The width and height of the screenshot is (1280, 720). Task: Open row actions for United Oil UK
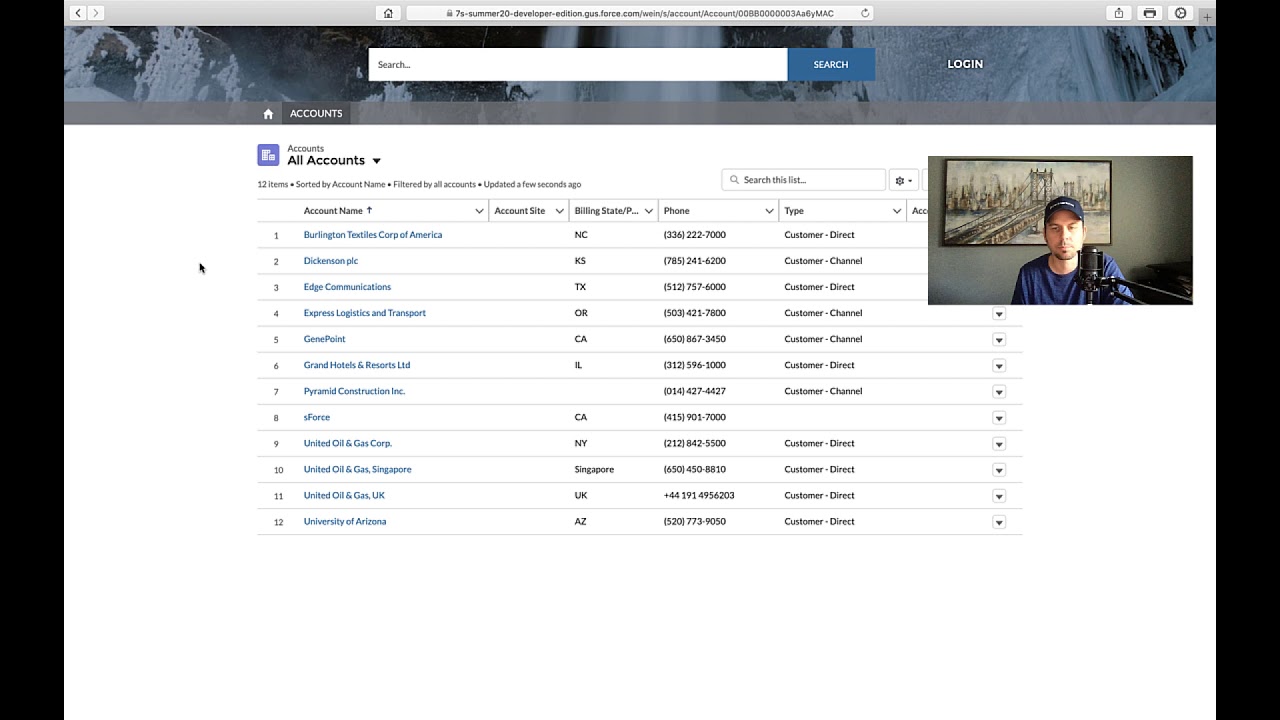999,496
